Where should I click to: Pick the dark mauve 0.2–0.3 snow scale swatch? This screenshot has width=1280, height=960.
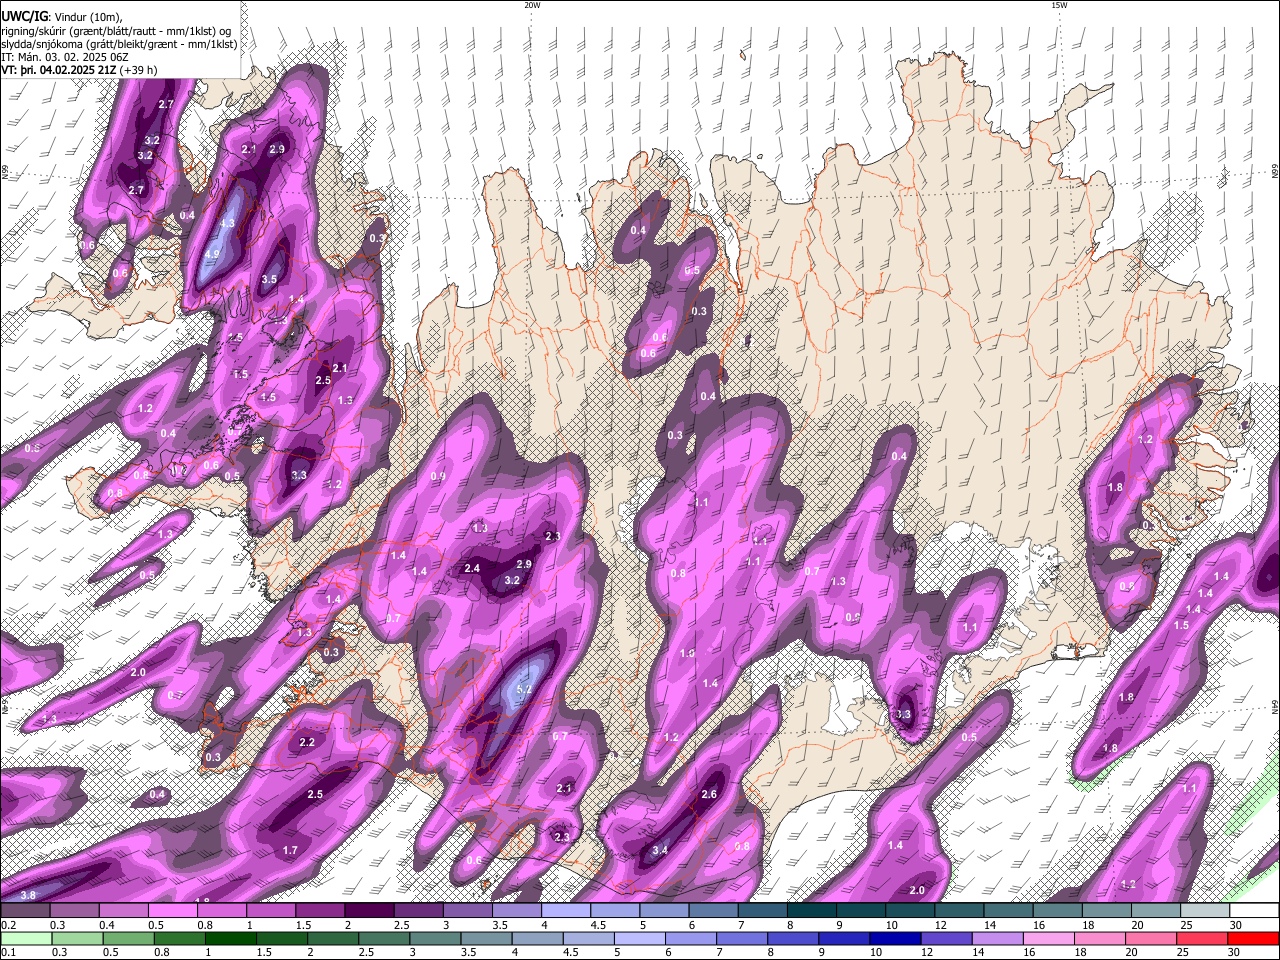pyautogui.click(x=25, y=911)
